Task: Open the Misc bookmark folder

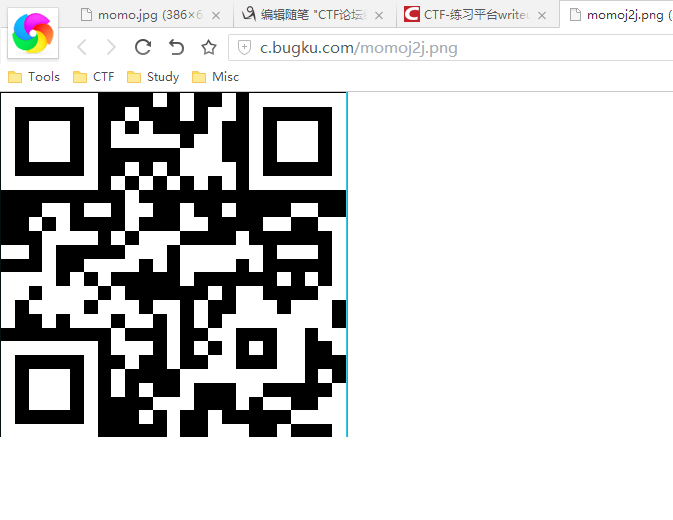Action: [215, 77]
